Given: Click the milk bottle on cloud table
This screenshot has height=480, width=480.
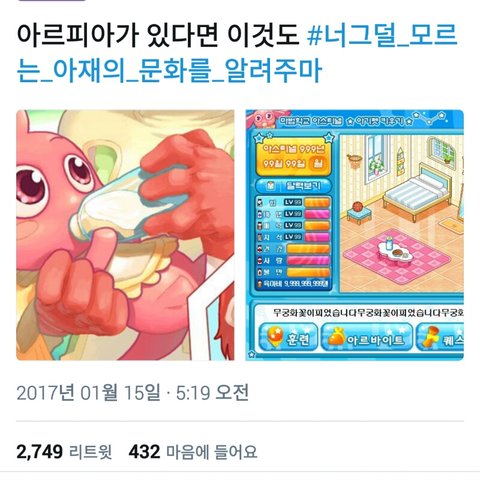Looking at the screenshot, I should (x=388, y=243).
